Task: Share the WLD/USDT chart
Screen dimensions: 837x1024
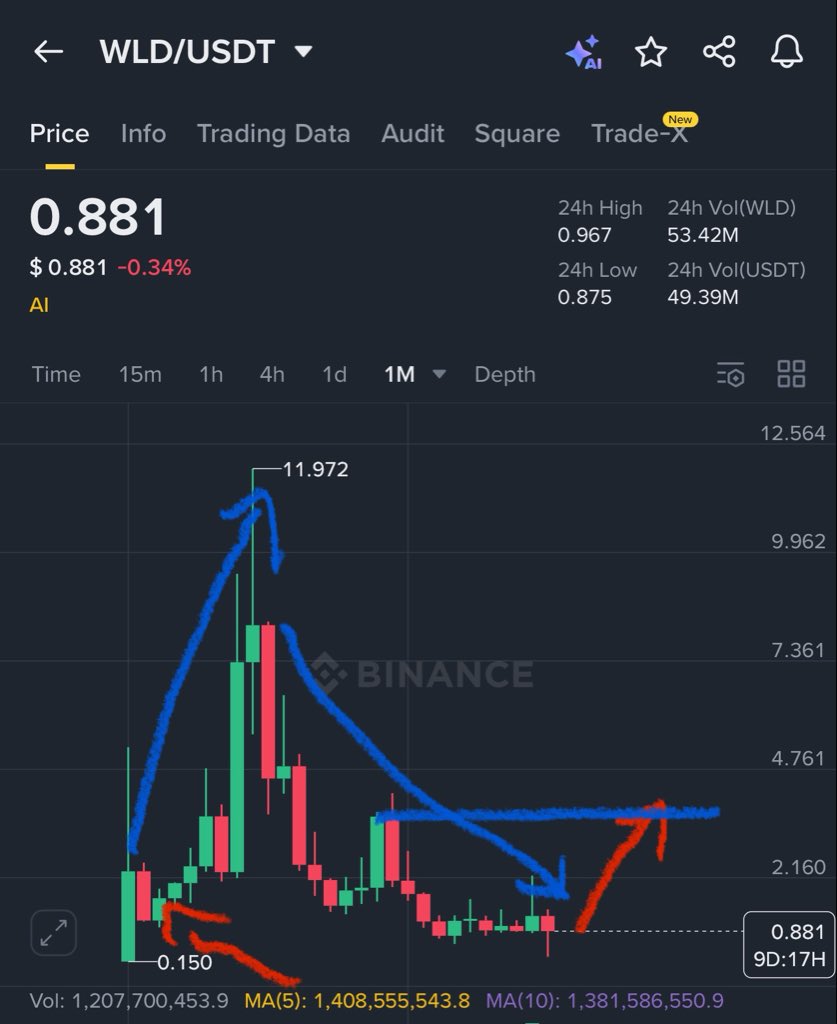Action: (719, 52)
